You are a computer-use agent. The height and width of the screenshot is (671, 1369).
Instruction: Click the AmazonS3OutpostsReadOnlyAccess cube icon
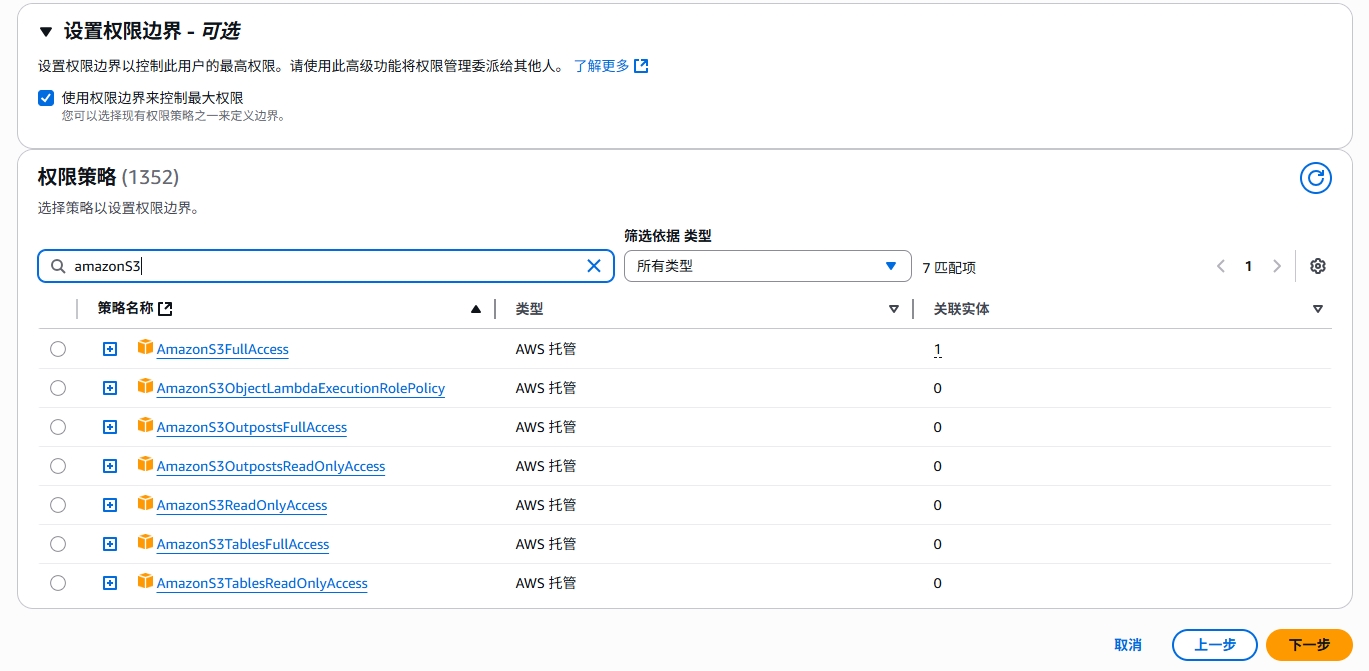click(x=146, y=465)
